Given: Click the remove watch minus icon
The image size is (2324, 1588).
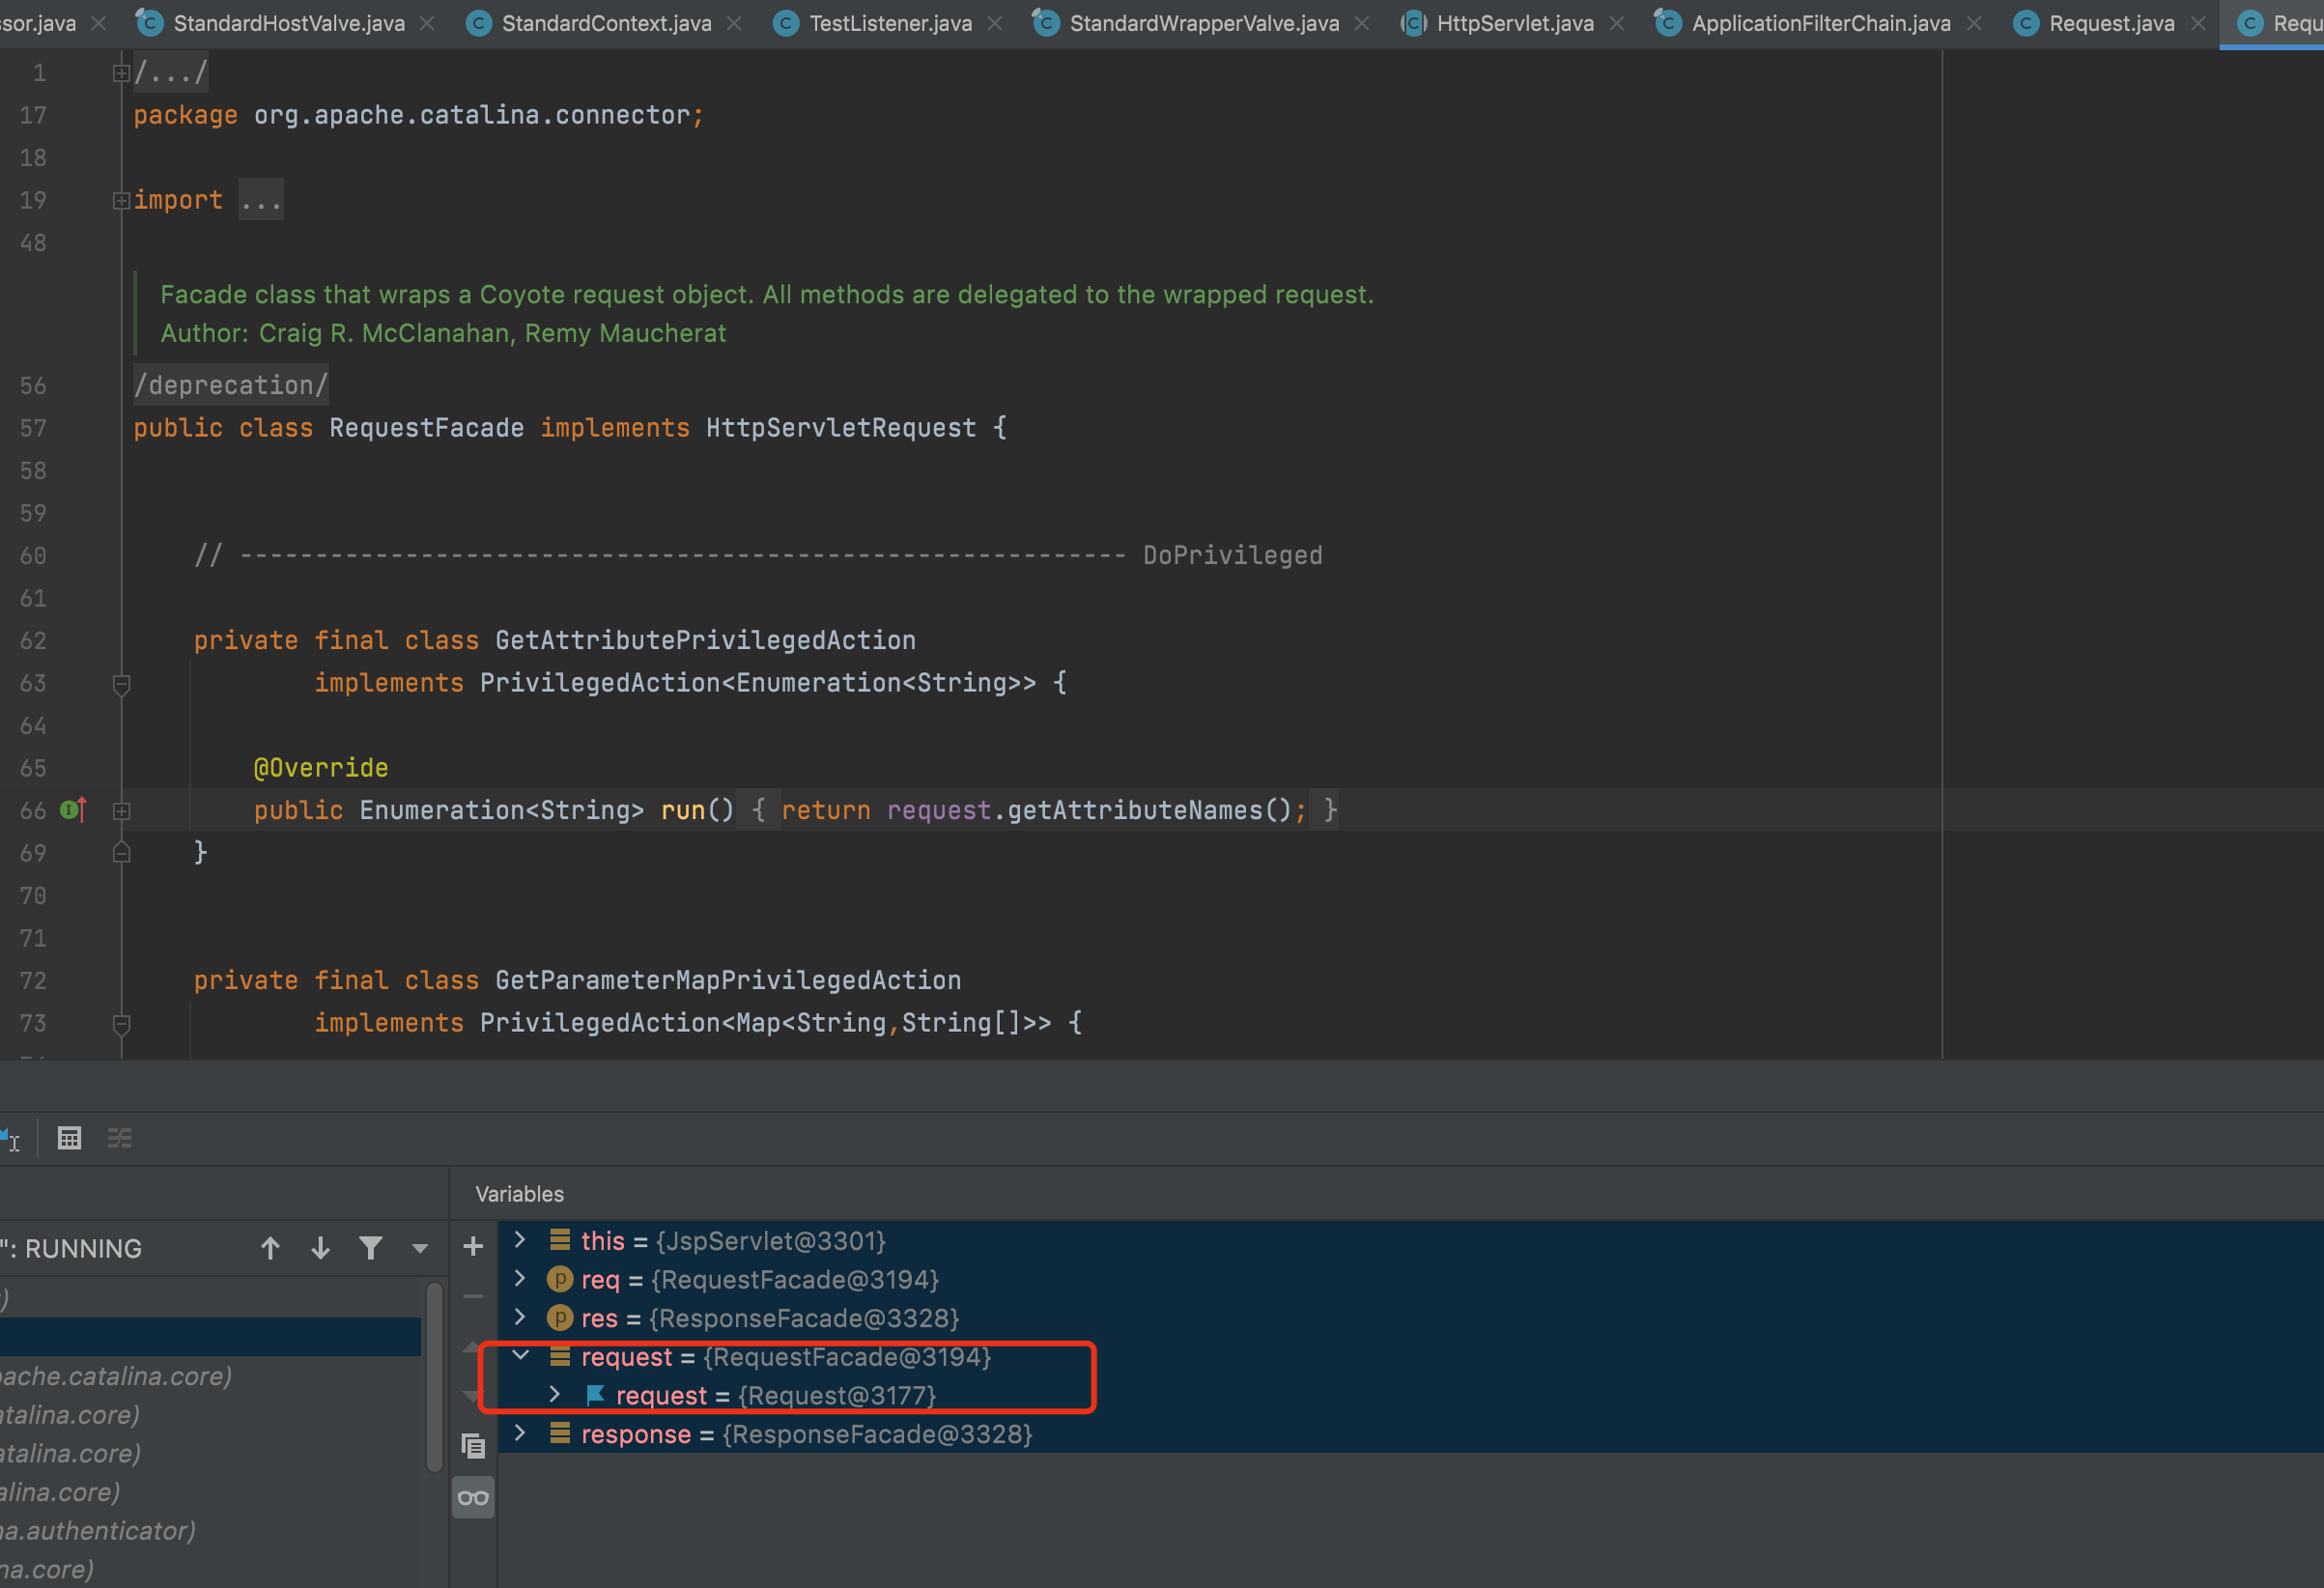Looking at the screenshot, I should tap(473, 1296).
